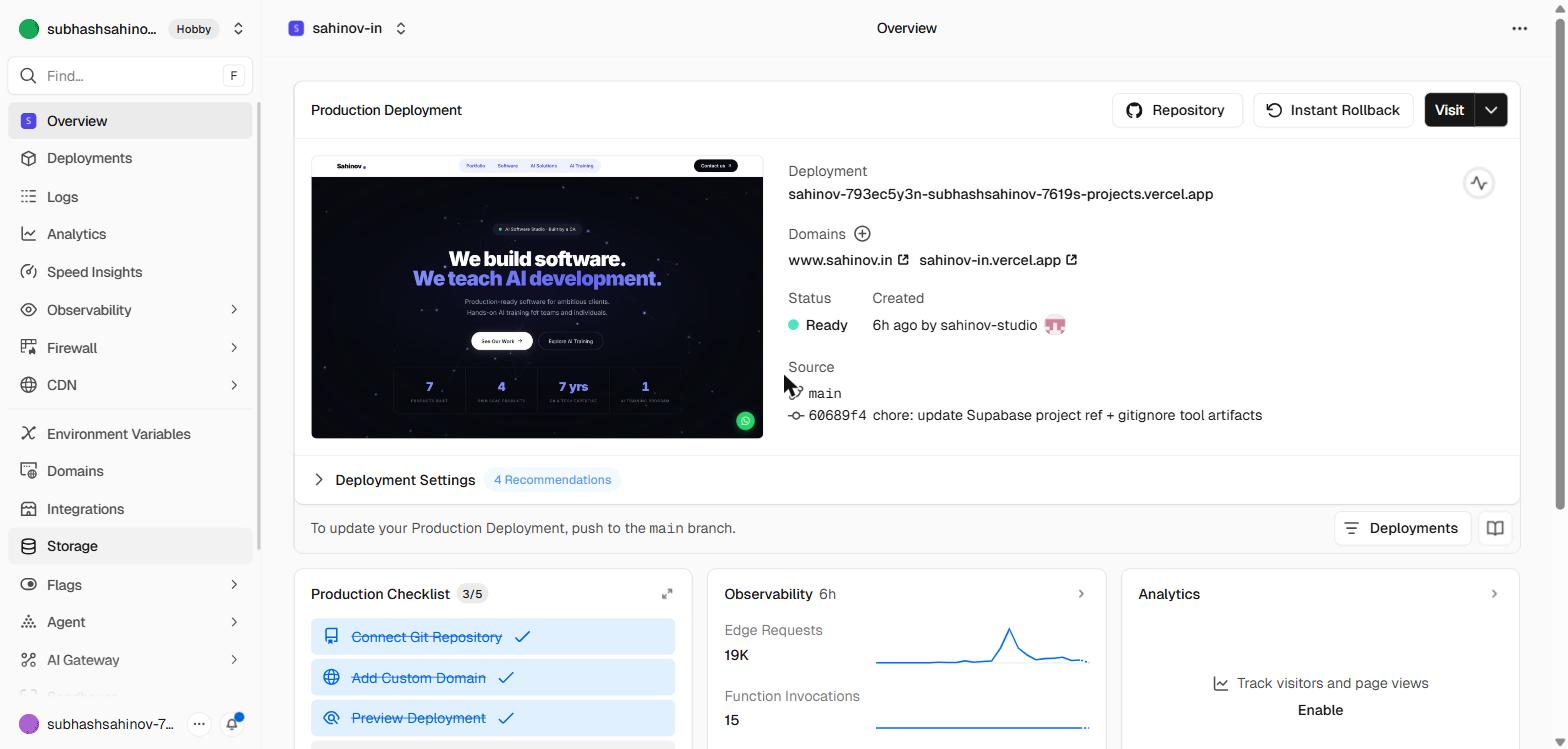Open the Analytics panel arrow

[x=1495, y=594]
